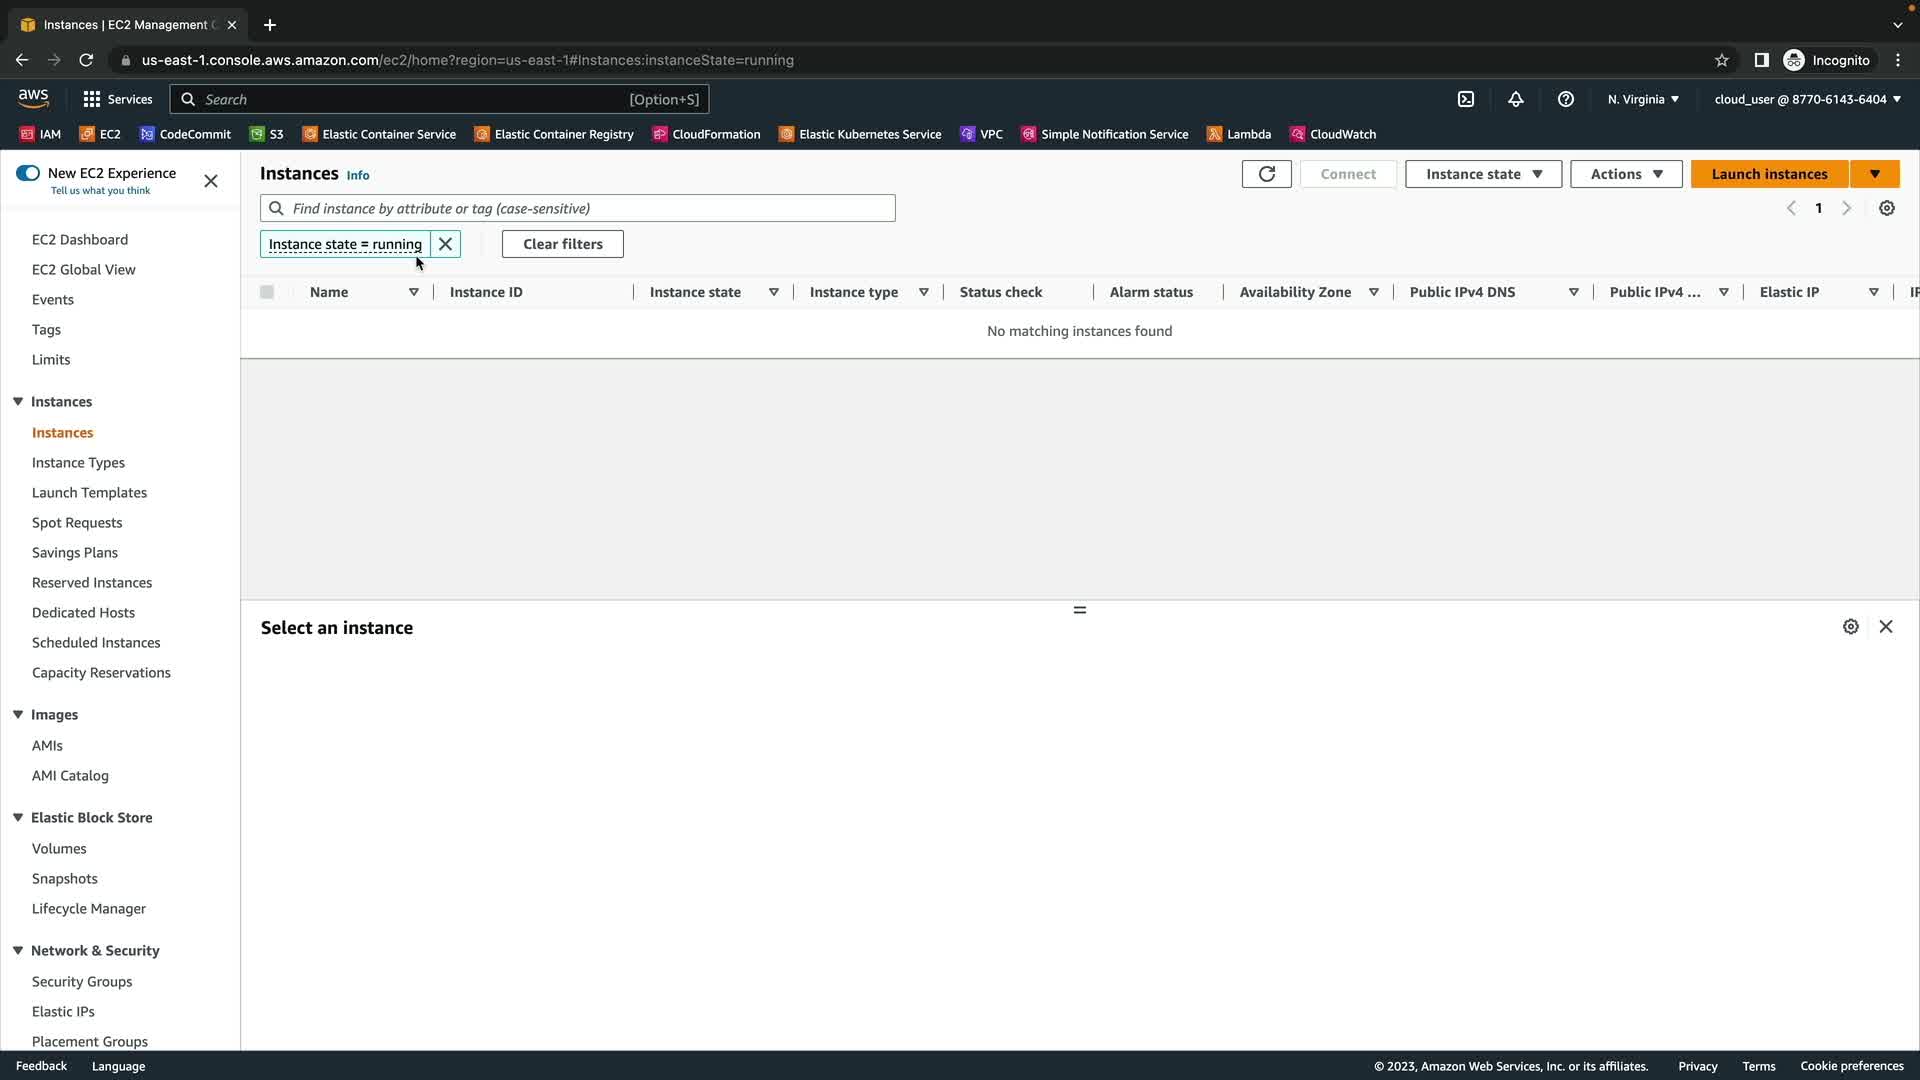
Task: Open the notifications bell icon
Action: pos(1516,99)
